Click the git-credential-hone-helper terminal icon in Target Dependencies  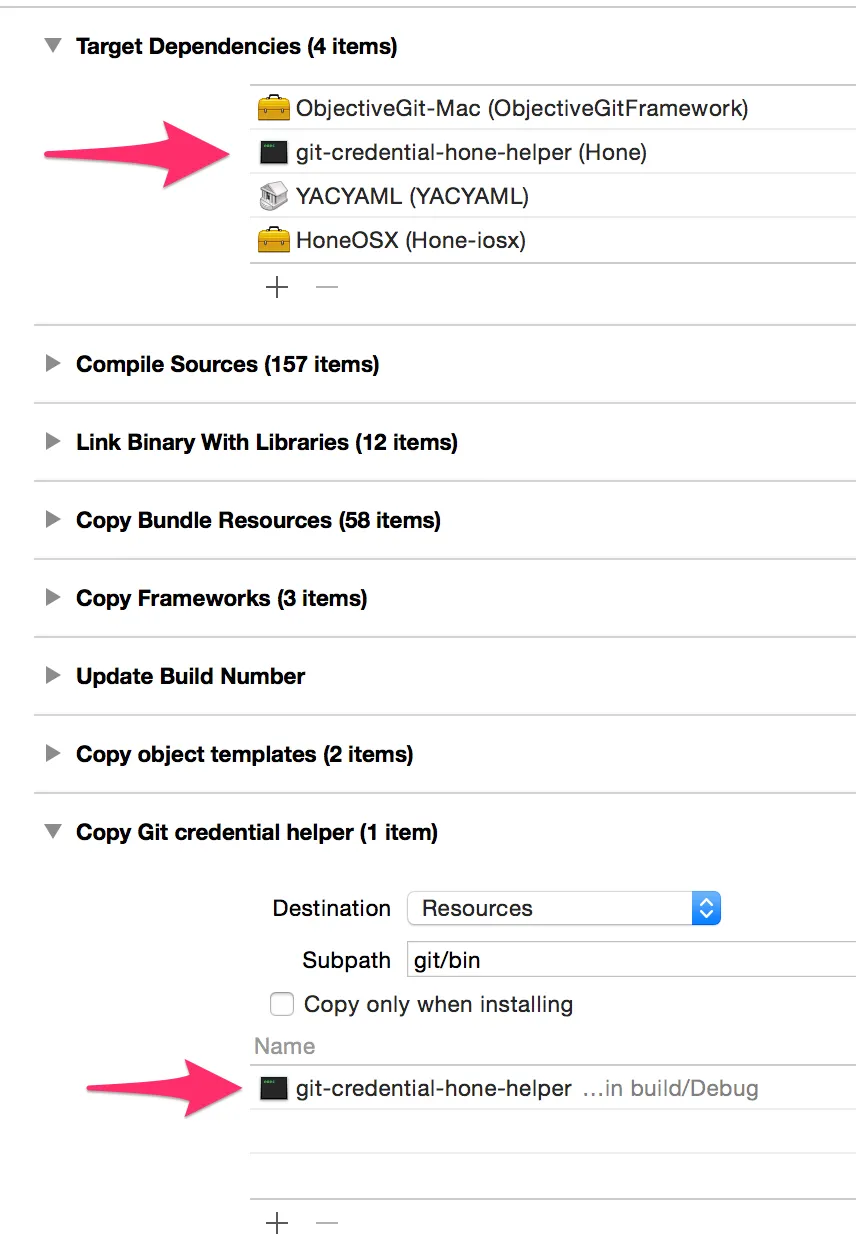click(x=273, y=152)
